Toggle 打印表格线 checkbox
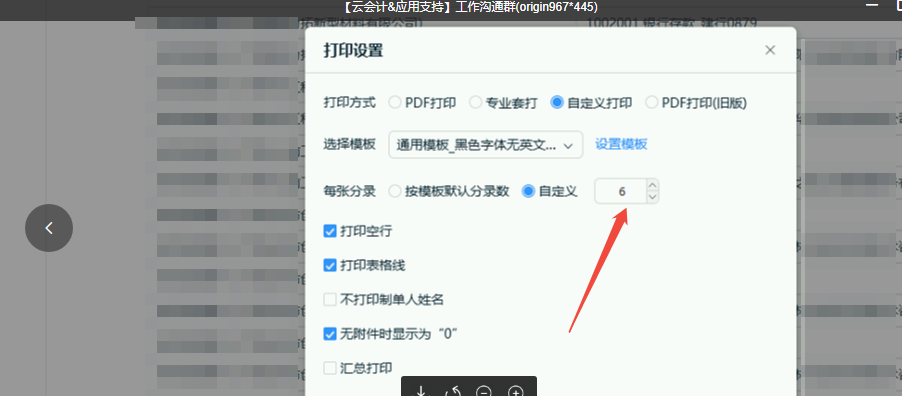Image resolution: width=902 pixels, height=396 pixels. [x=330, y=265]
